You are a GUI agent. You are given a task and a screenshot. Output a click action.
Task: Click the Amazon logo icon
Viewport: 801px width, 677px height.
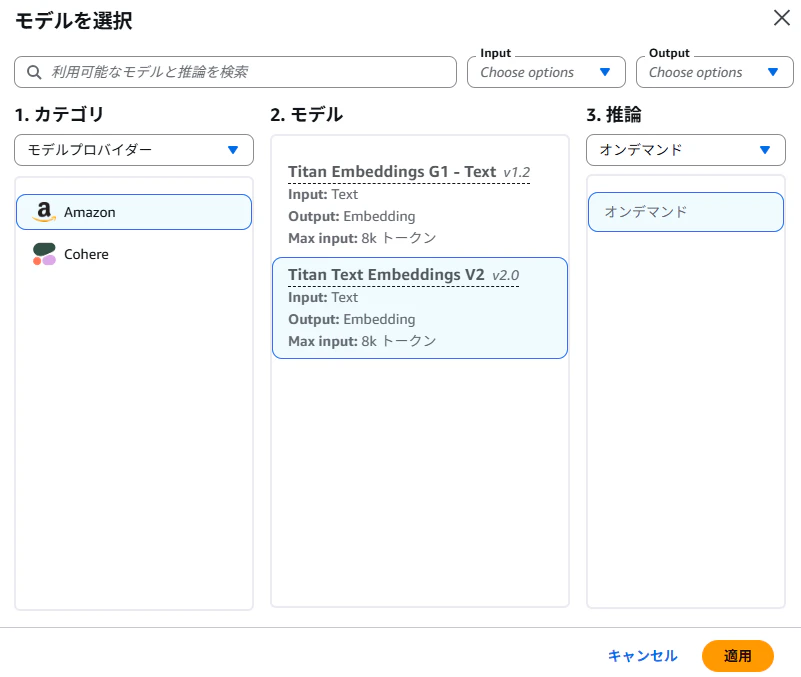(44, 212)
